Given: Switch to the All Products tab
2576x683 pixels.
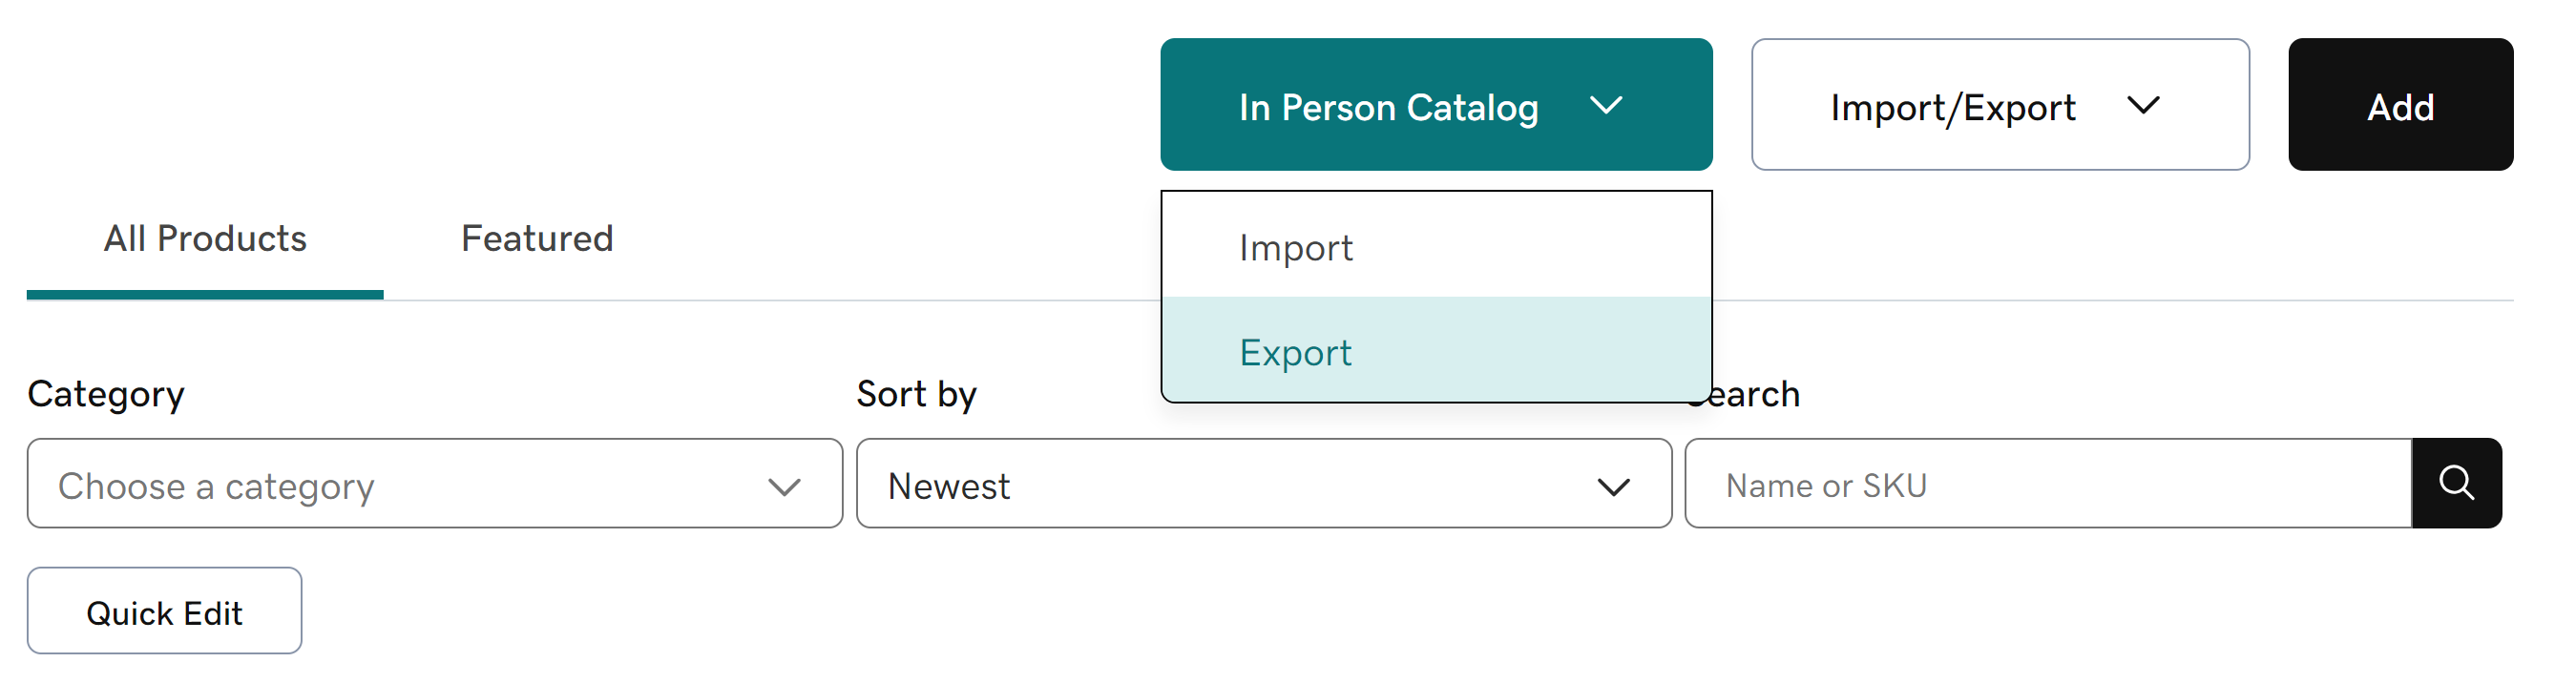Looking at the screenshot, I should 205,239.
